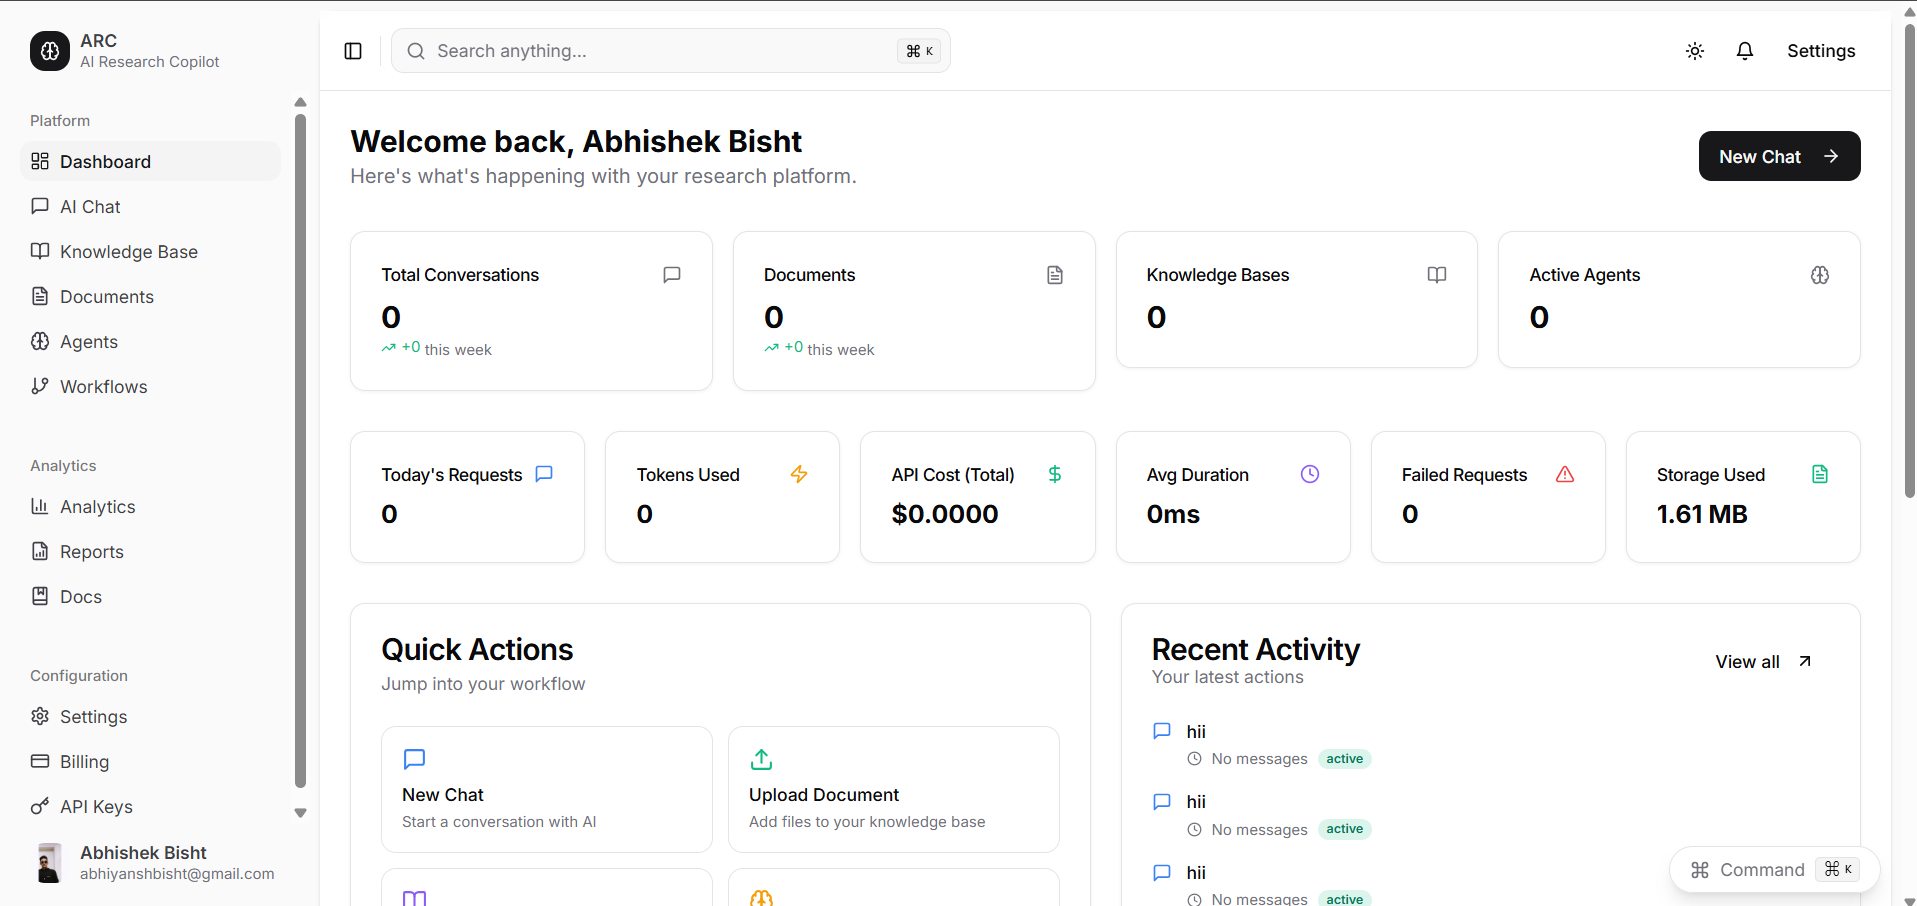Click the page vertical scrollbar thumb
1917x906 pixels.
click(x=1909, y=260)
